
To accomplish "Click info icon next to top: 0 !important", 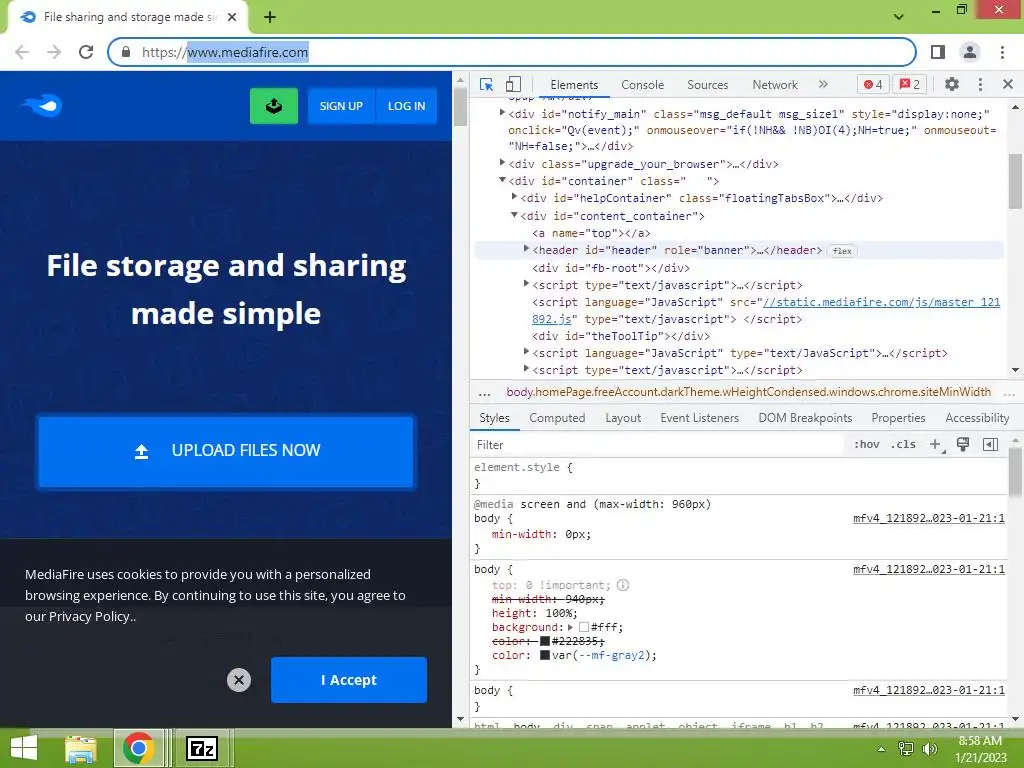I will point(623,585).
